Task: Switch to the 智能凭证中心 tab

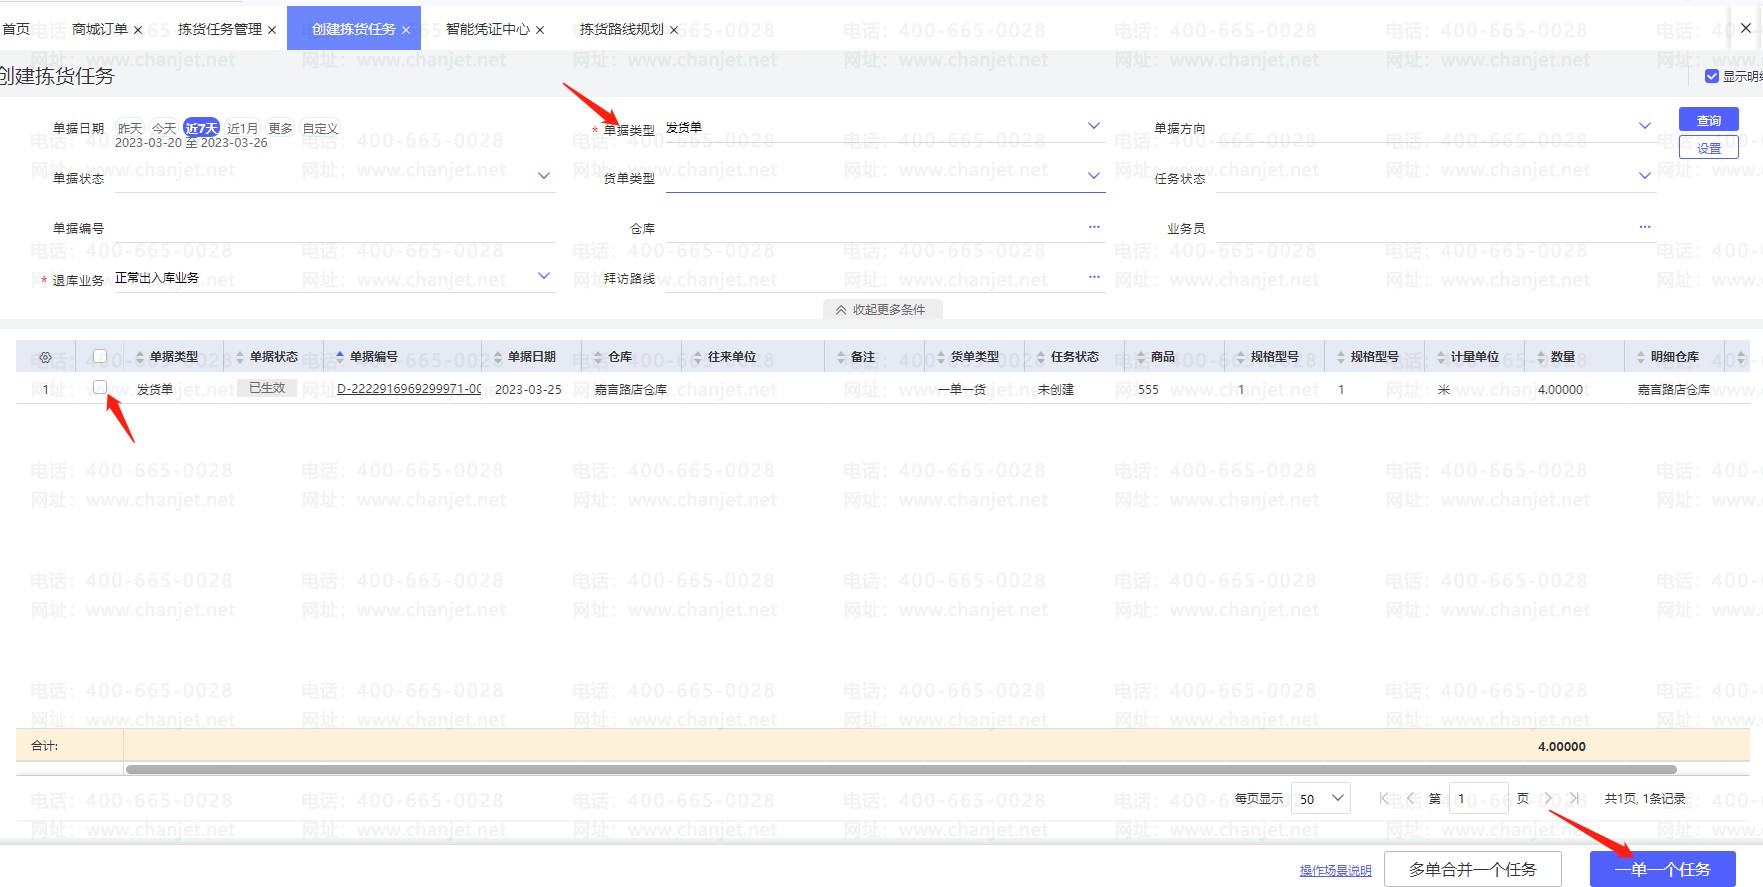Action: [x=488, y=29]
